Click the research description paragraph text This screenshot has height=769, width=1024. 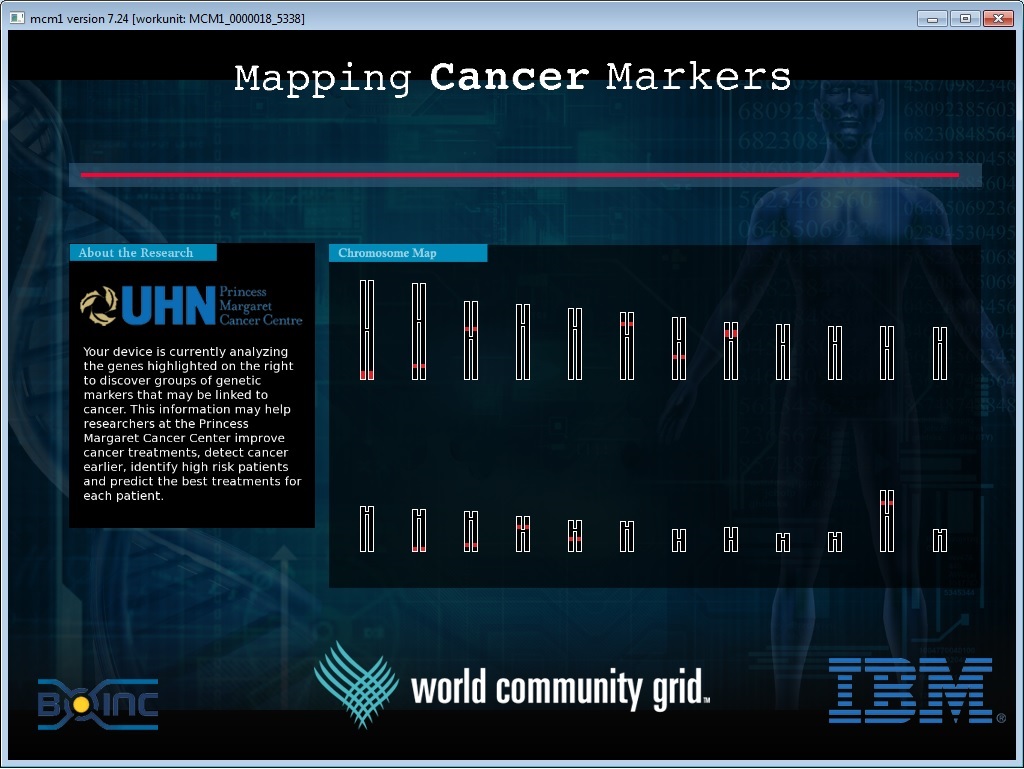tap(192, 424)
